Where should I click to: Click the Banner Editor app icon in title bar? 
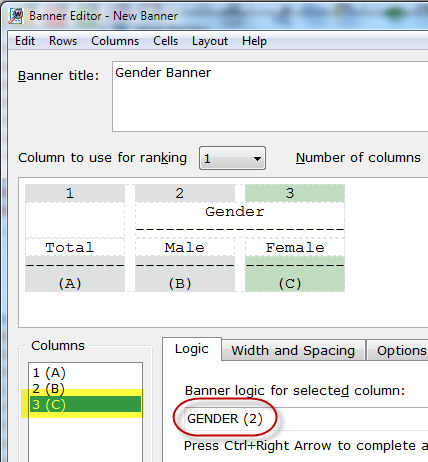click(16, 16)
